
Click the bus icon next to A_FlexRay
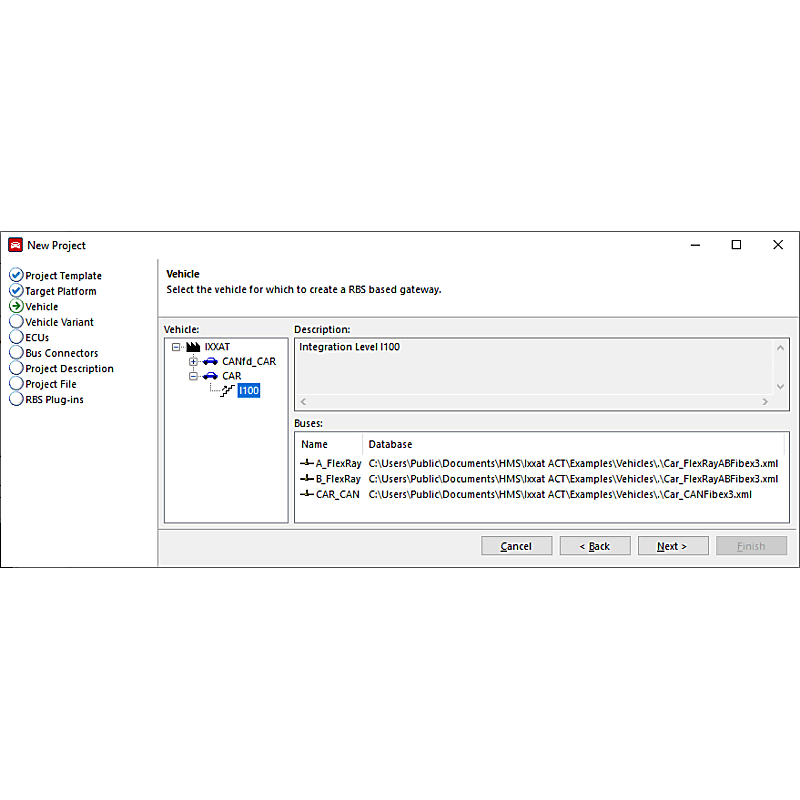(x=308, y=463)
